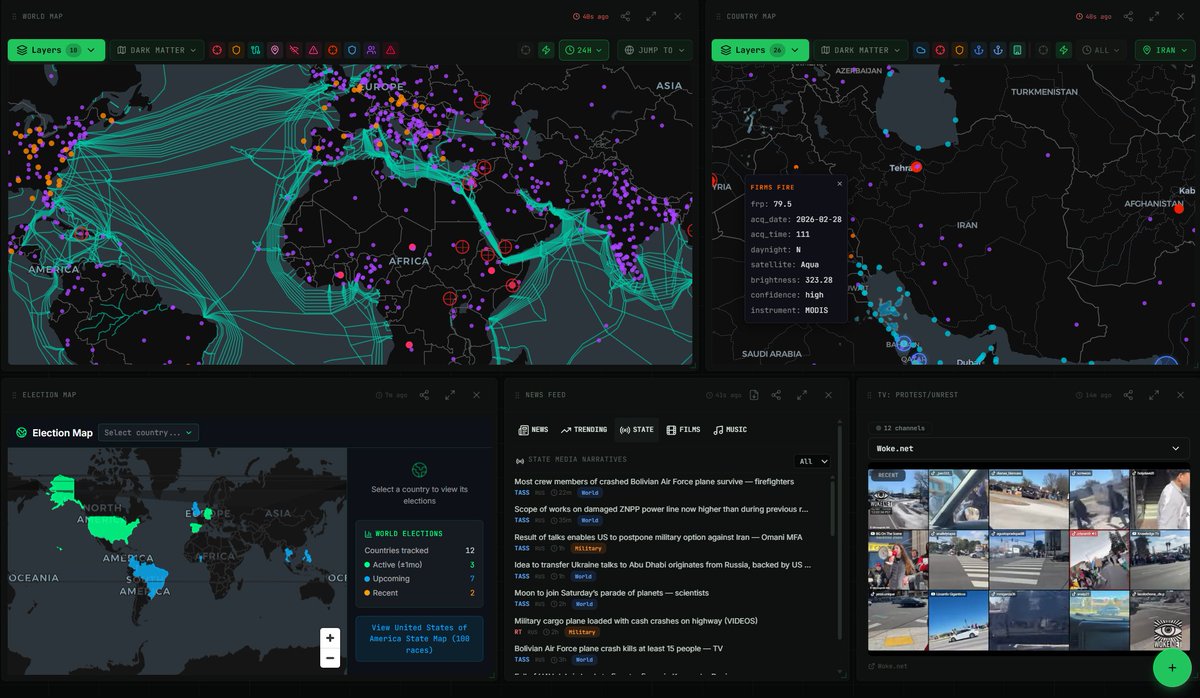Open Country Map Layers dropdown
This screenshot has height=698, width=1200.
760,50
